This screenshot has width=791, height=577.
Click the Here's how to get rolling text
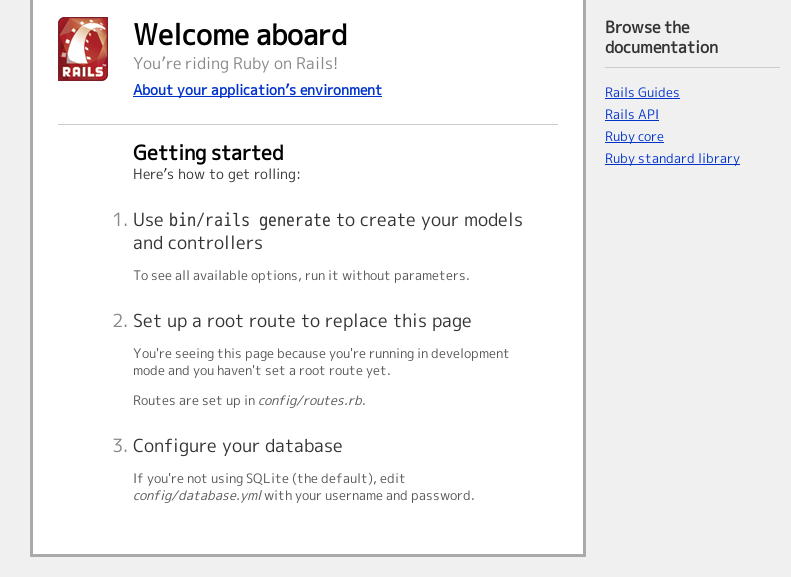[216, 175]
